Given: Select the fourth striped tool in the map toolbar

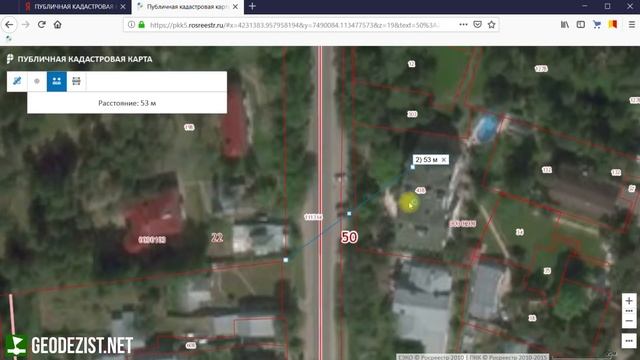Looking at the screenshot, I should pos(76,81).
